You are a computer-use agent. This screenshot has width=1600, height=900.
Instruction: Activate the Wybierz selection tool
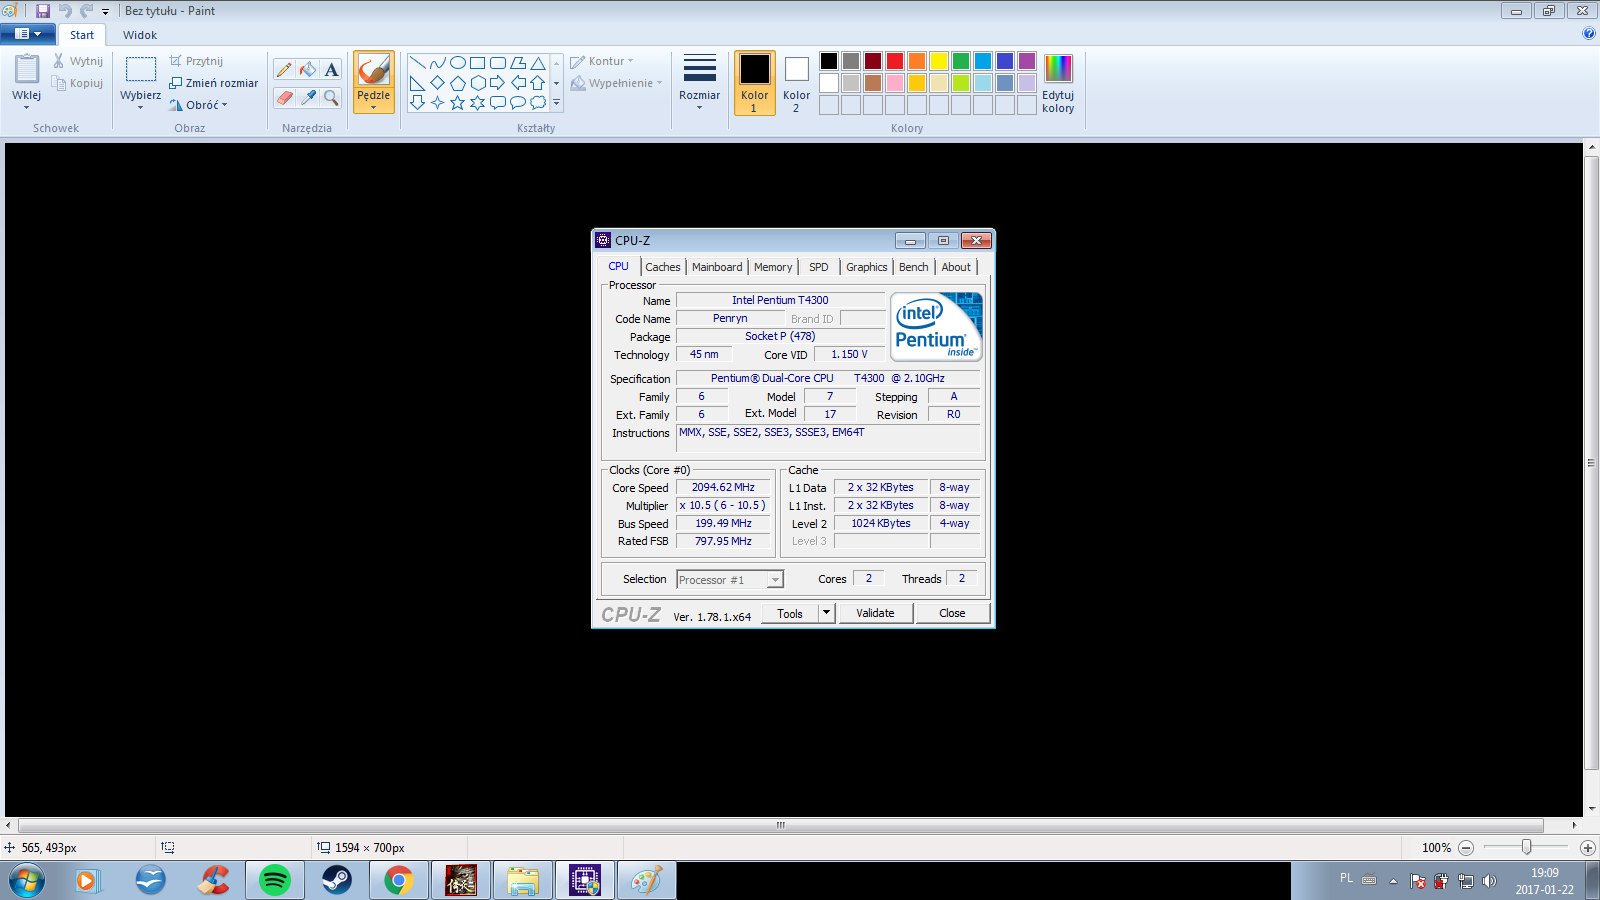coord(141,70)
